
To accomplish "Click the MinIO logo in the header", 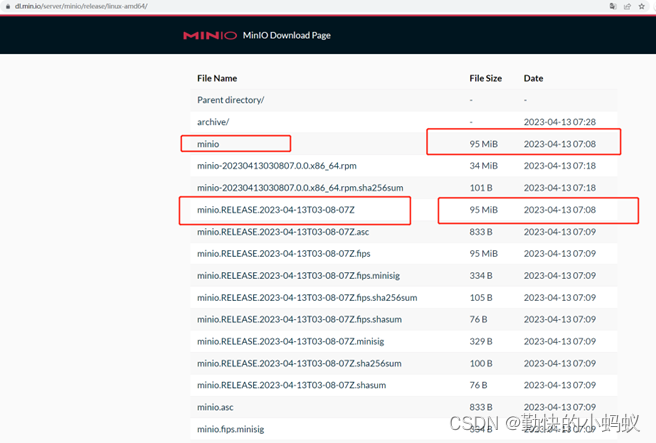I will (x=210, y=36).
